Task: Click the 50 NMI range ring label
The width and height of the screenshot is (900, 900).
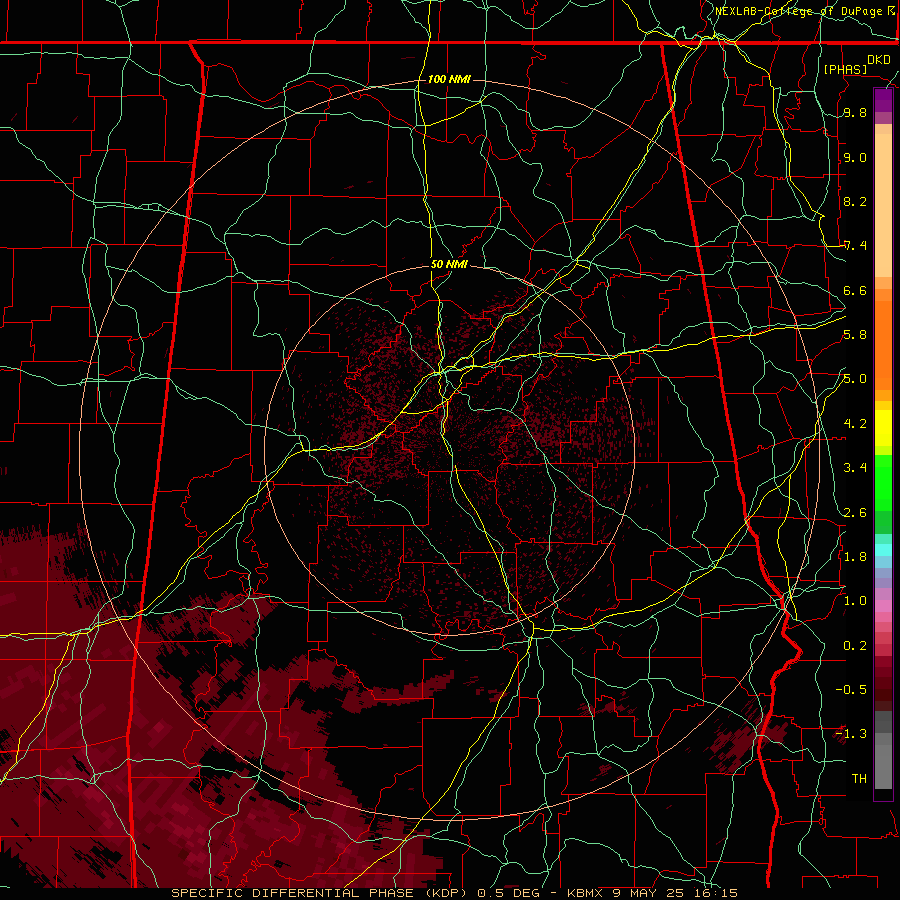Action: [x=449, y=264]
